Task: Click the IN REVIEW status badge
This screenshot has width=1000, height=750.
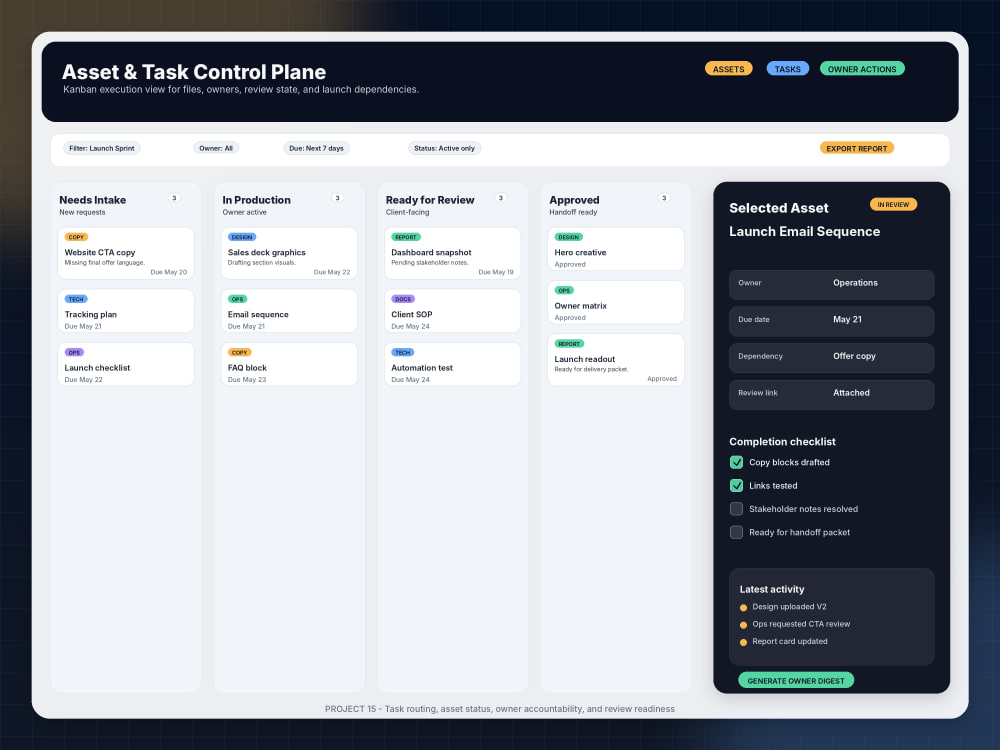Action: pos(893,204)
